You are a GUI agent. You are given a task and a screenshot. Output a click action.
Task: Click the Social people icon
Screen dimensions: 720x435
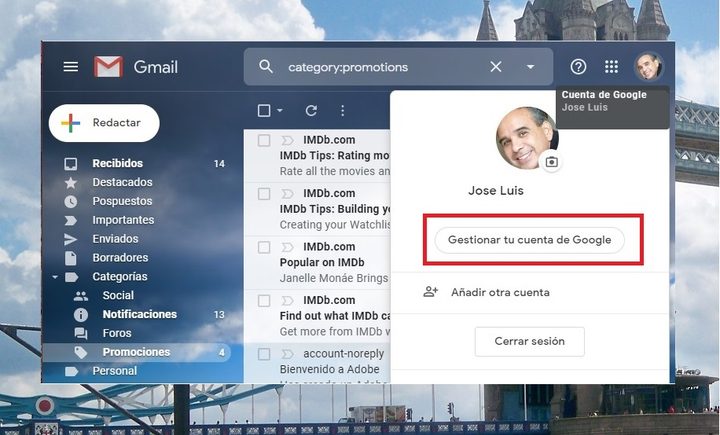81,296
